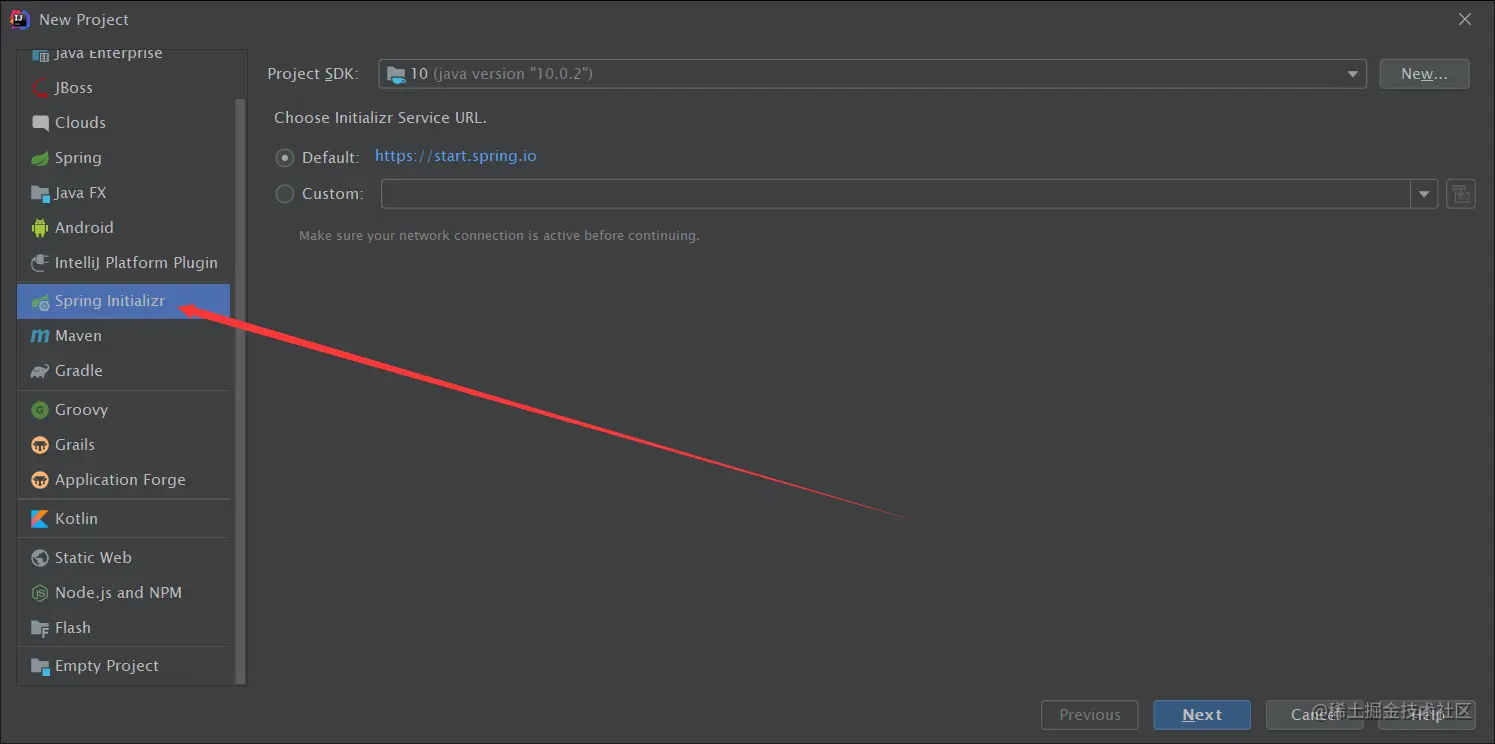Image resolution: width=1495 pixels, height=744 pixels.
Task: Choose Application Forge project type
Action: (x=124, y=480)
